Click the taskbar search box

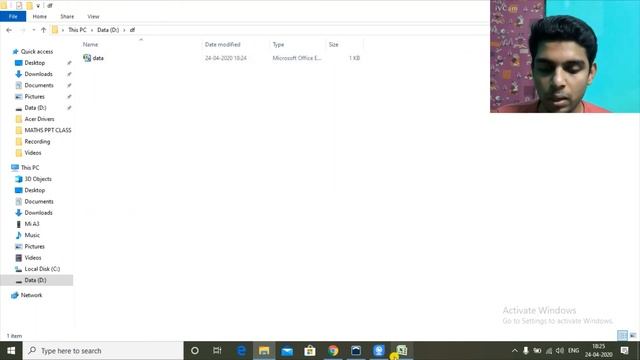103,351
